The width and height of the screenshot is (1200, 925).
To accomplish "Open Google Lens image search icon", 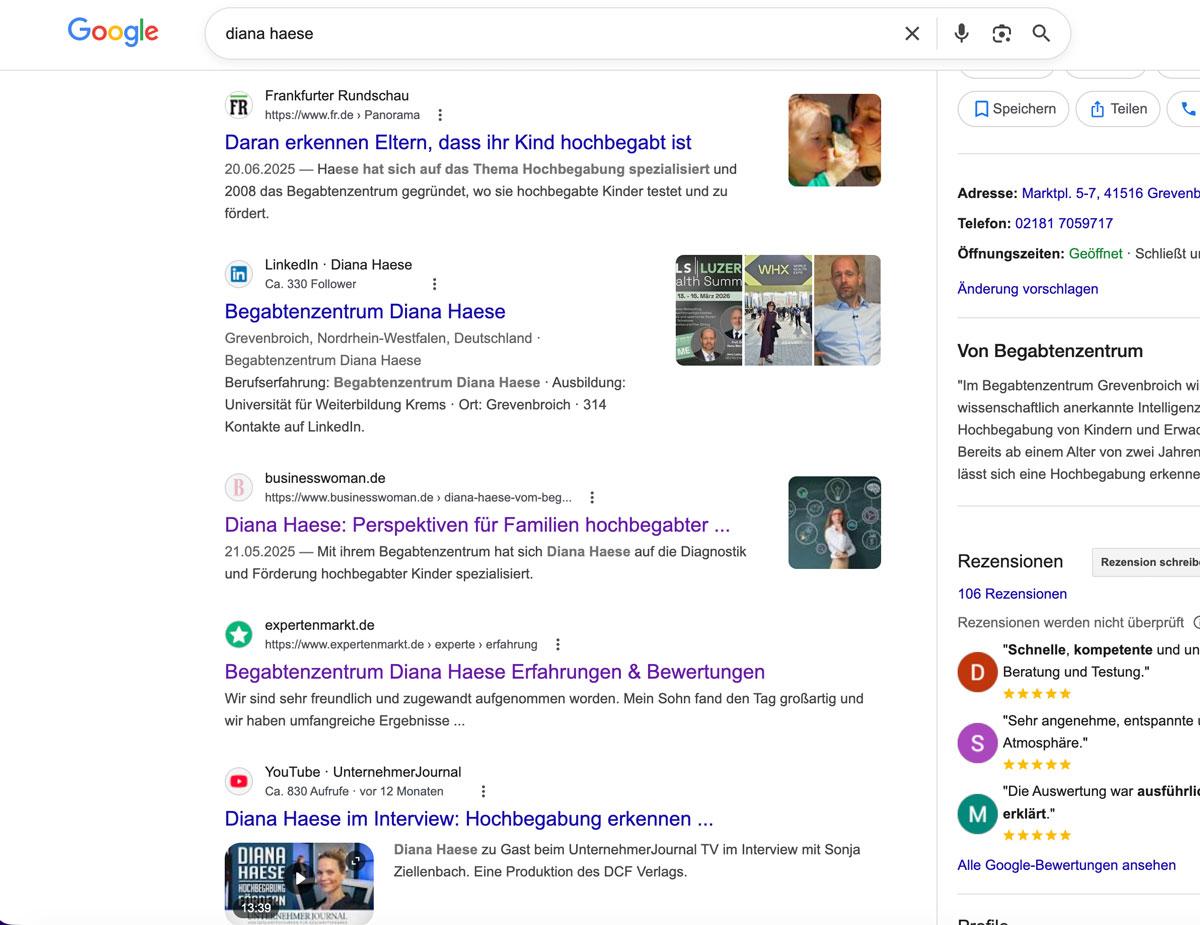I will tap(1001, 34).
